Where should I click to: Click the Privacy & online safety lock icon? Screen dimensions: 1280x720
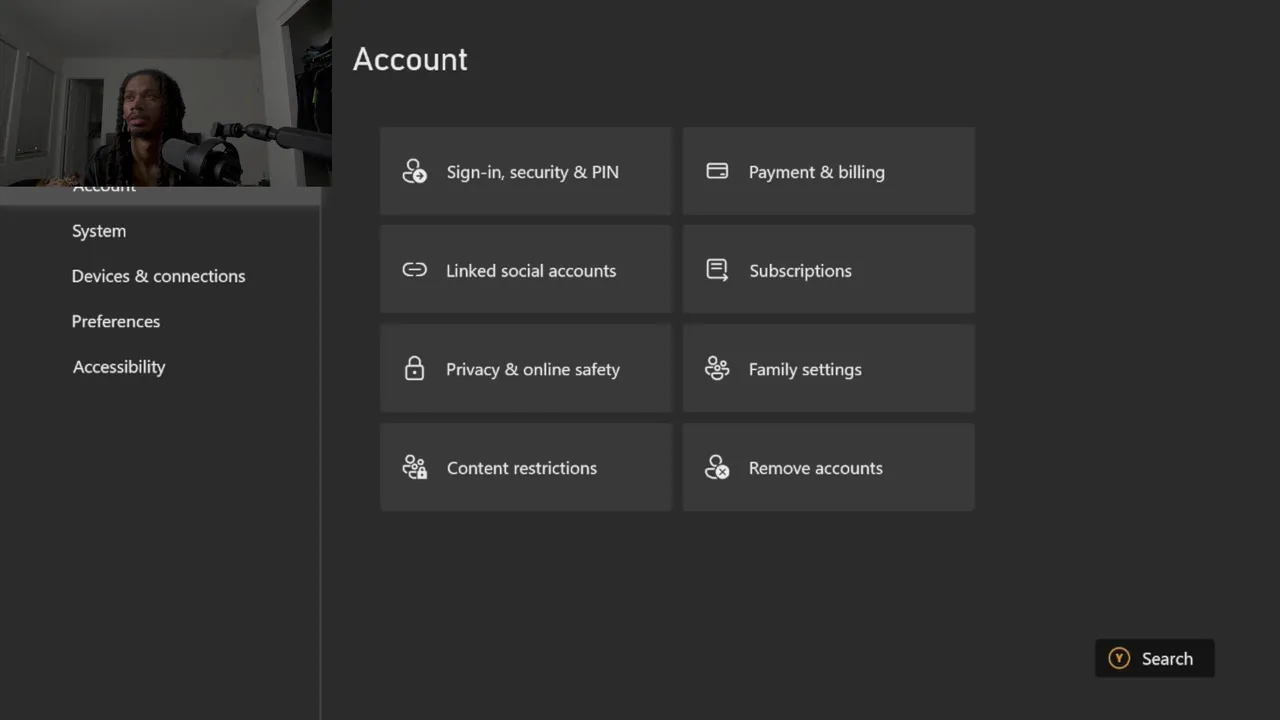coord(414,369)
